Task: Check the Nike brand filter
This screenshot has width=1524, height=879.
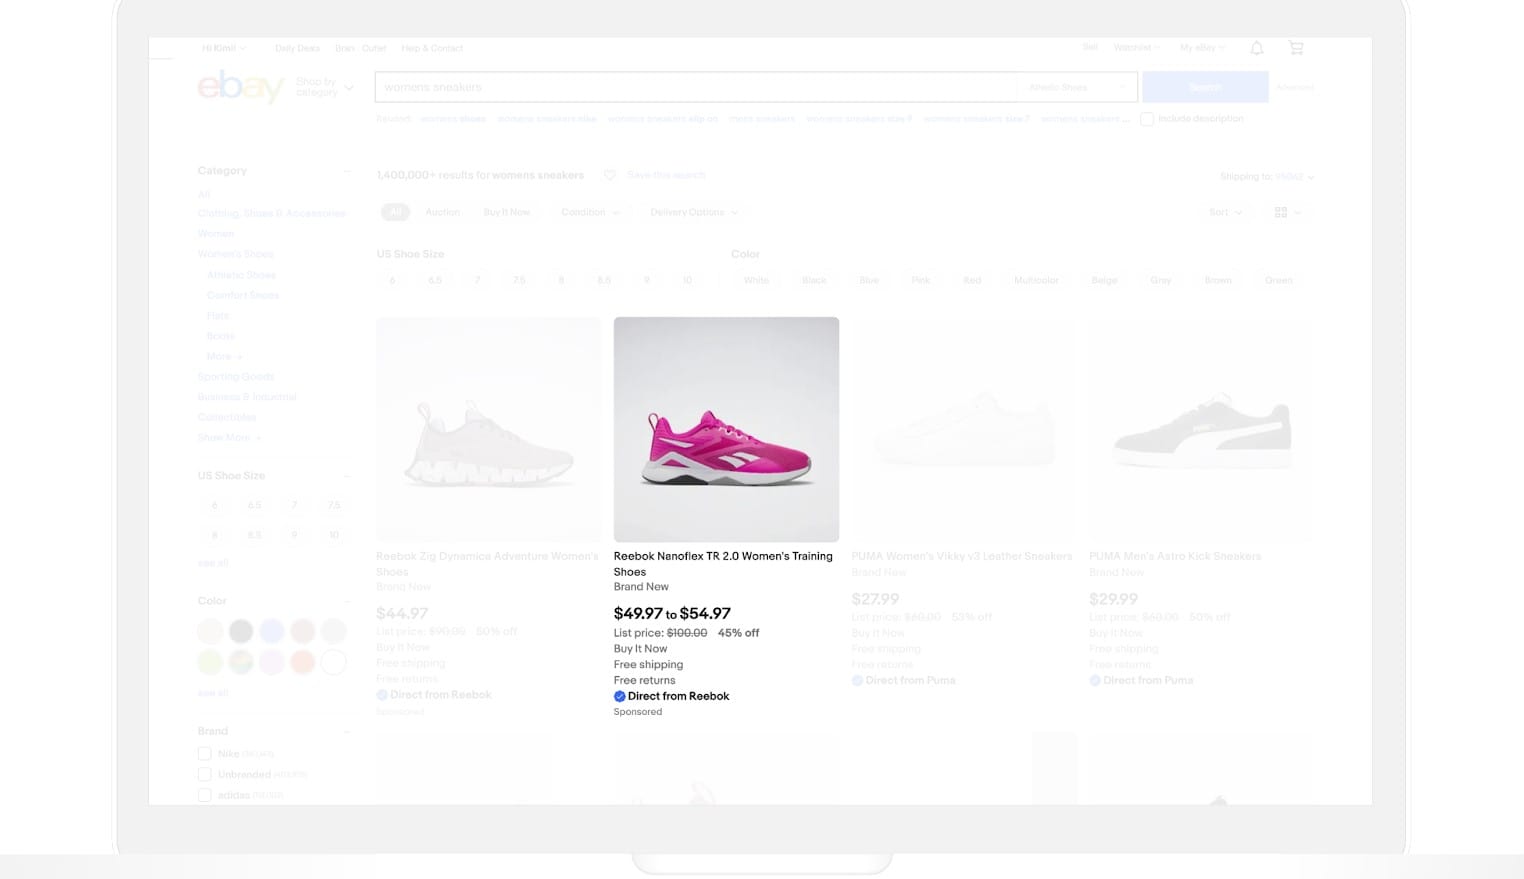Action: 205,754
